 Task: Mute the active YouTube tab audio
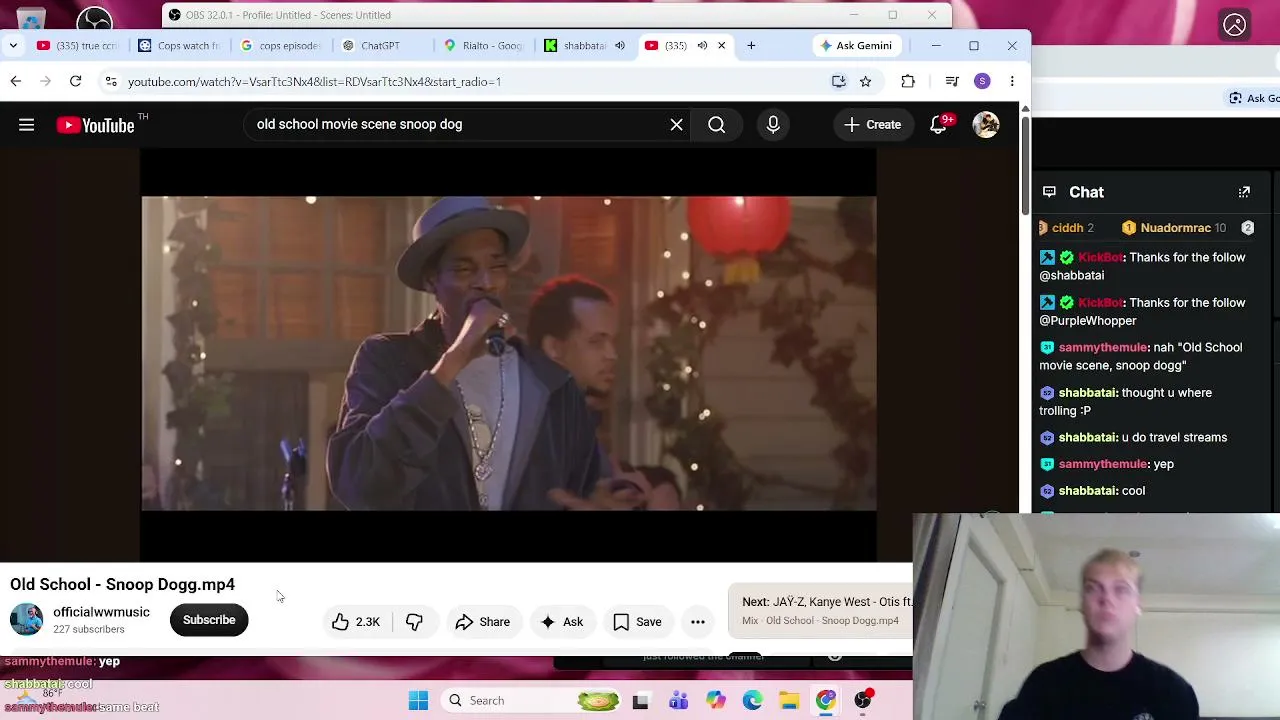702,45
